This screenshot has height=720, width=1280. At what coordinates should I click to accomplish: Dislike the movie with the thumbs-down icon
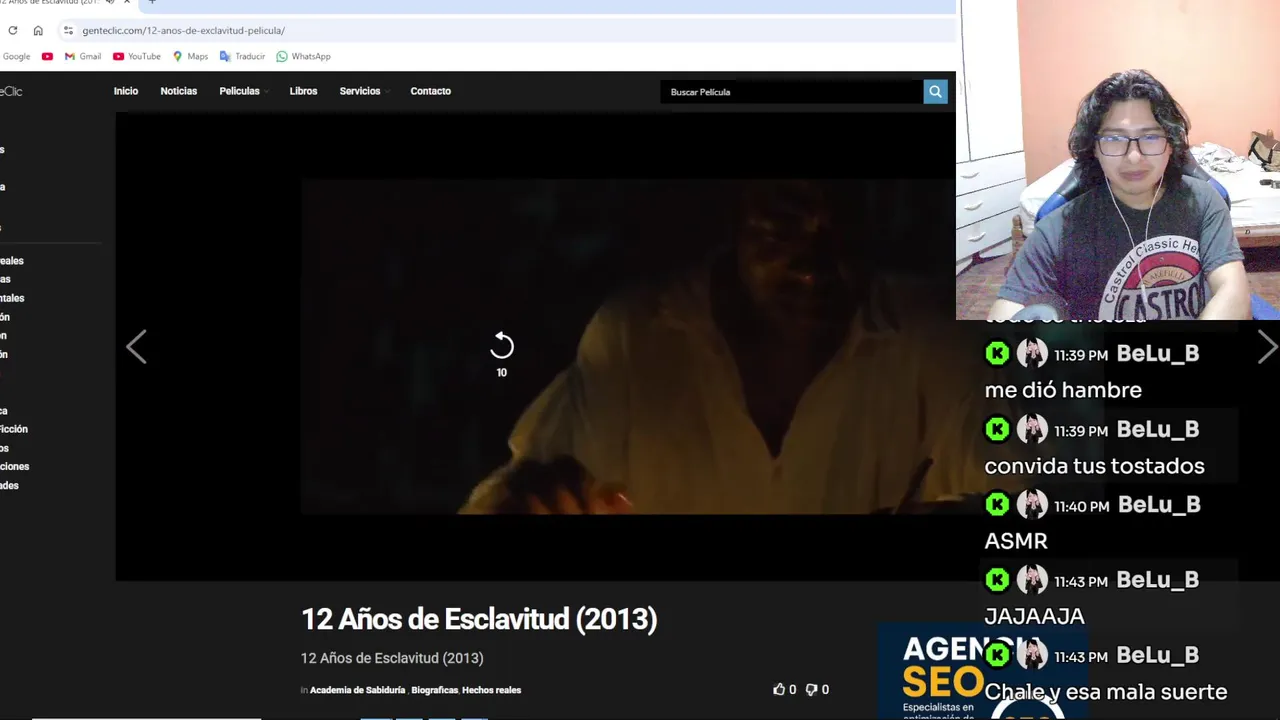click(811, 689)
